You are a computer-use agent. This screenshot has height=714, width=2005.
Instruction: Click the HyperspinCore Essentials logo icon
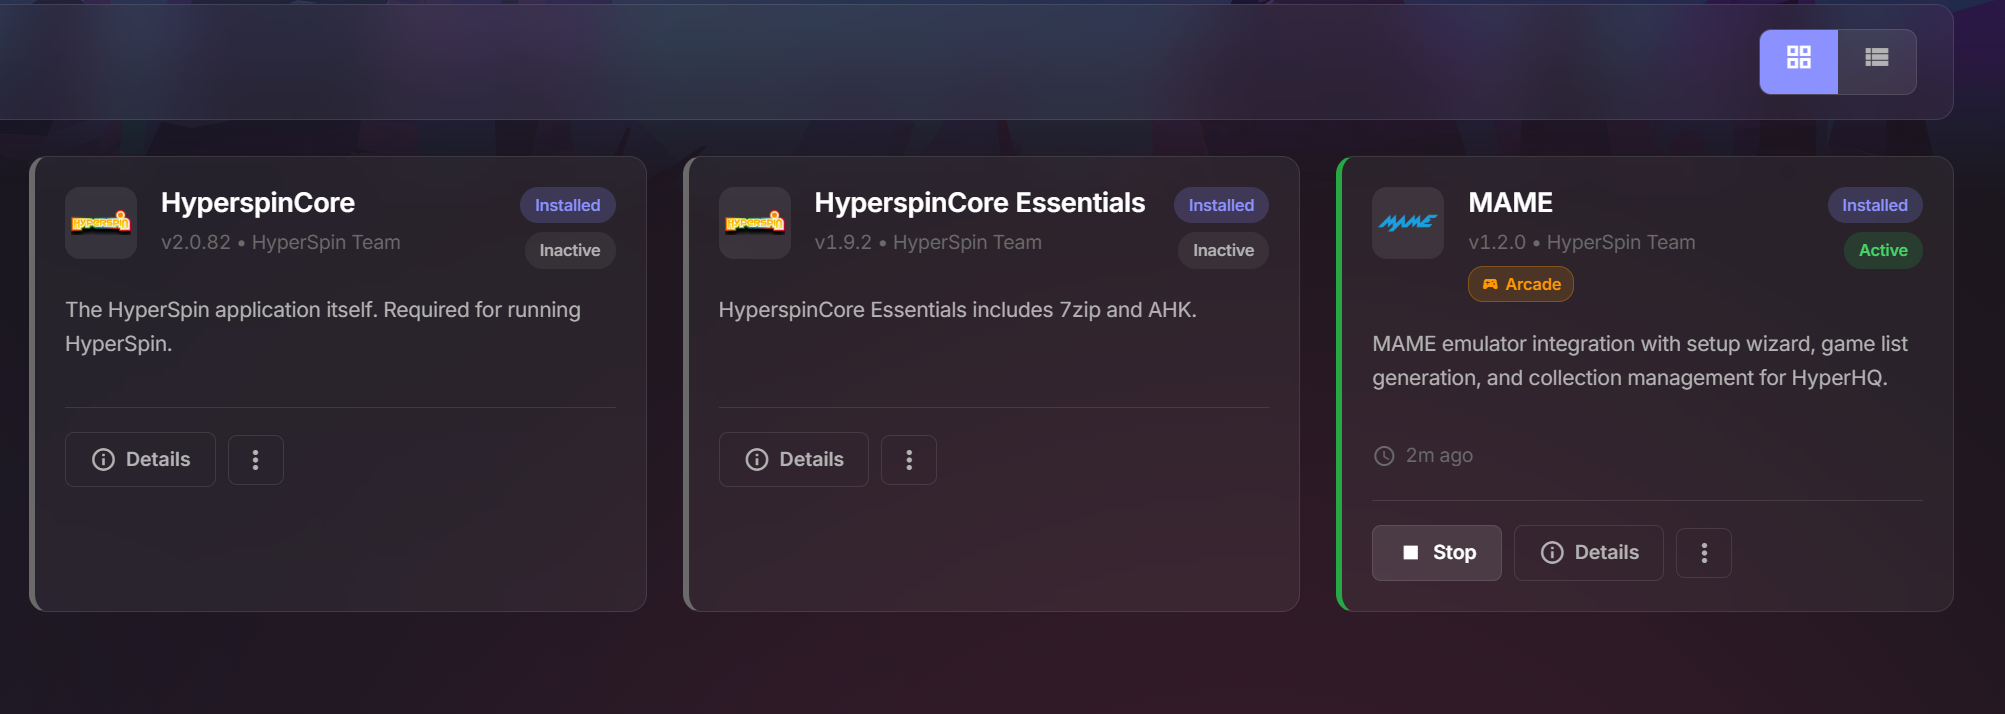[755, 223]
